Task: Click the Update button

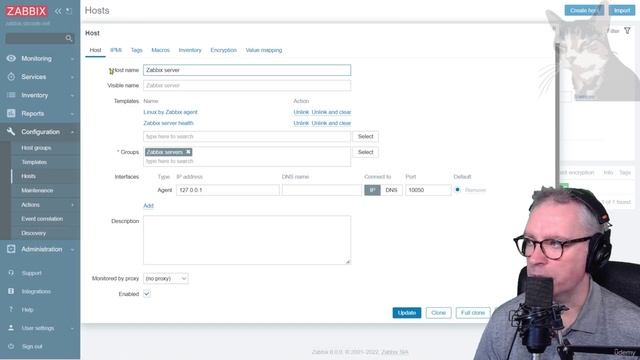Action: (407, 313)
